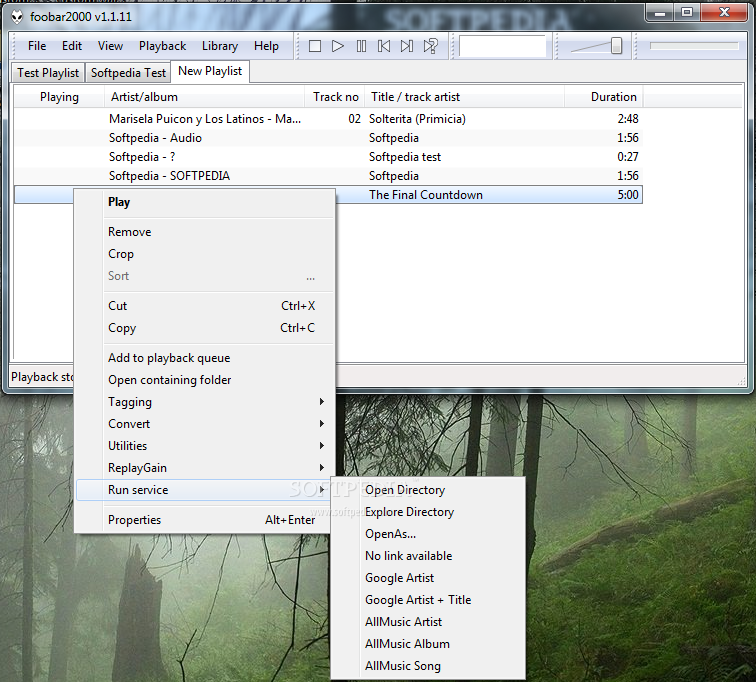Click the Stop playback button
Image resolution: width=756 pixels, height=682 pixels.
point(315,46)
